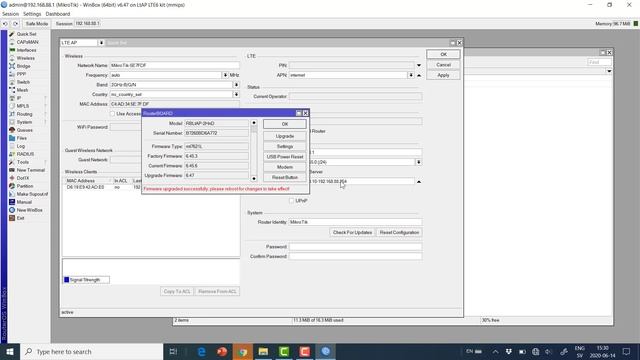Image resolution: width=640 pixels, height=360 pixels.
Task: Open Microsoft Edge from the taskbar
Action: pos(202,351)
